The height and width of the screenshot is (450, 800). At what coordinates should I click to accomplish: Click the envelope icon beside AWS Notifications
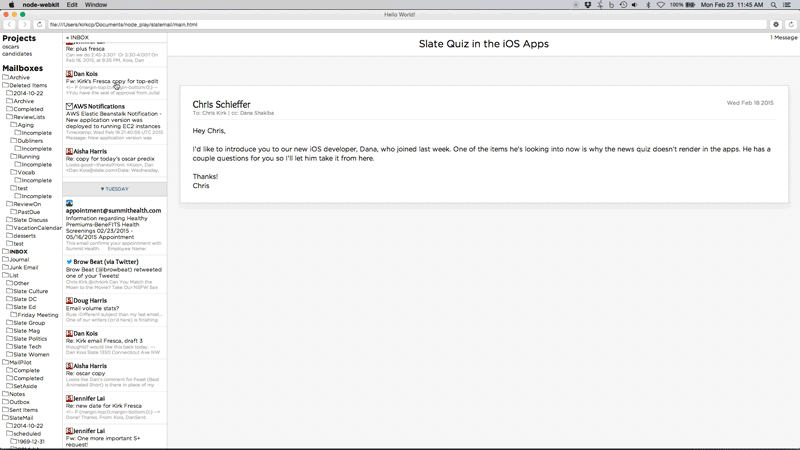click(69, 106)
